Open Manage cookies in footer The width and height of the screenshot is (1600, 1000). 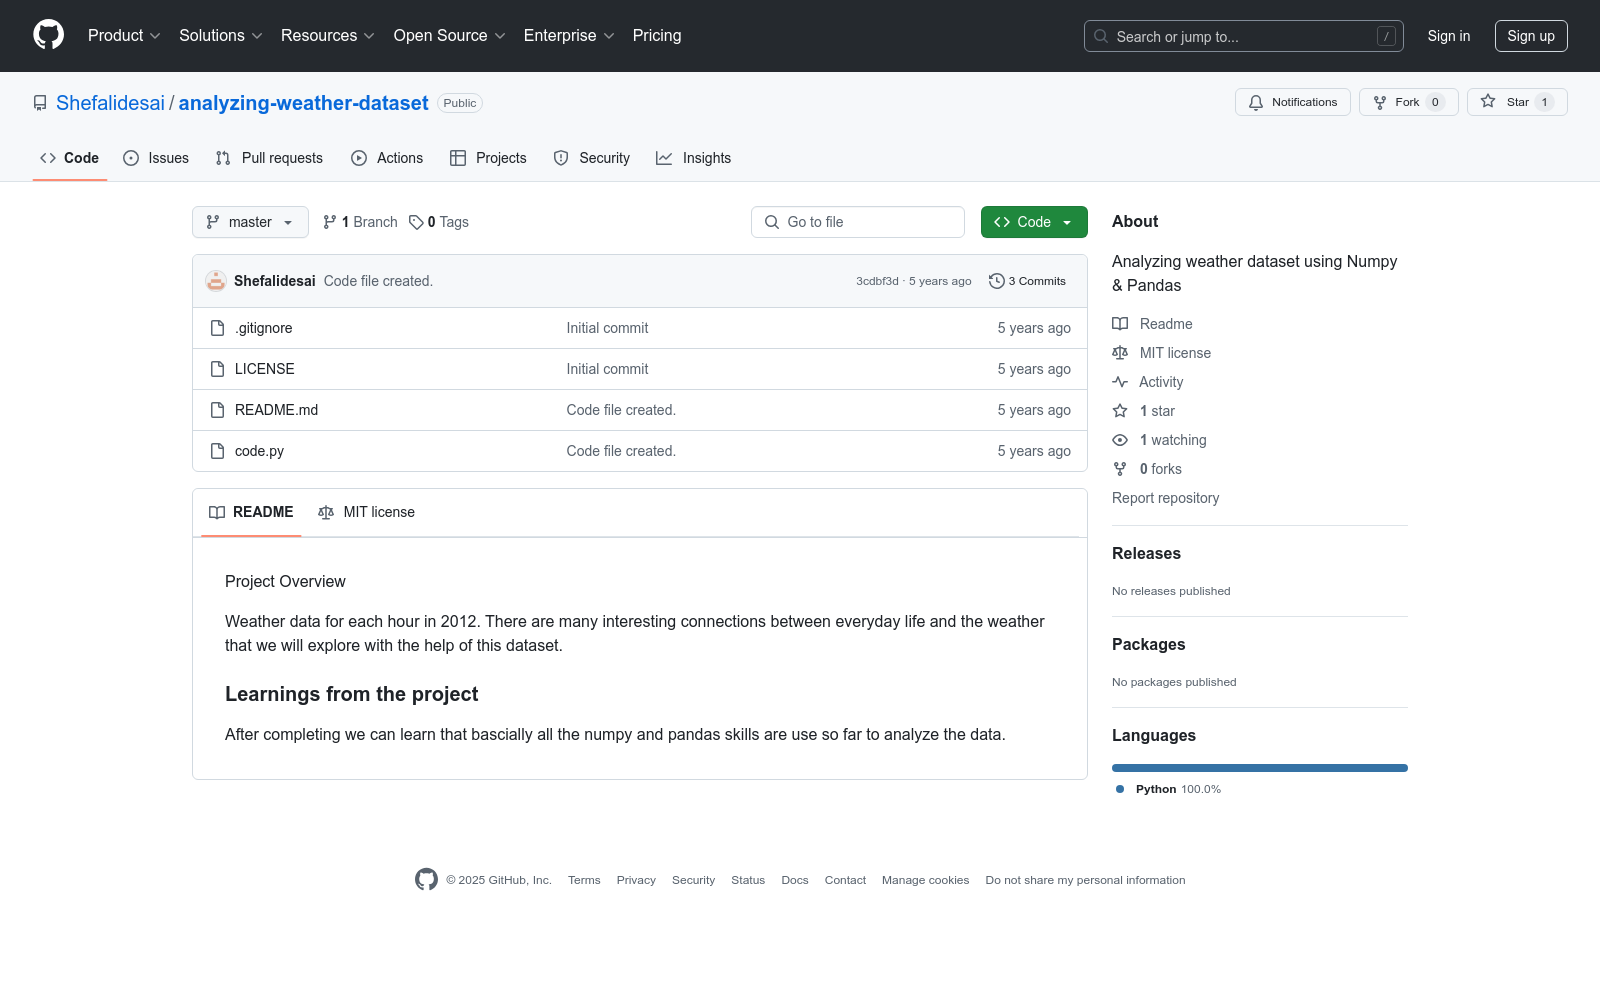tap(925, 880)
